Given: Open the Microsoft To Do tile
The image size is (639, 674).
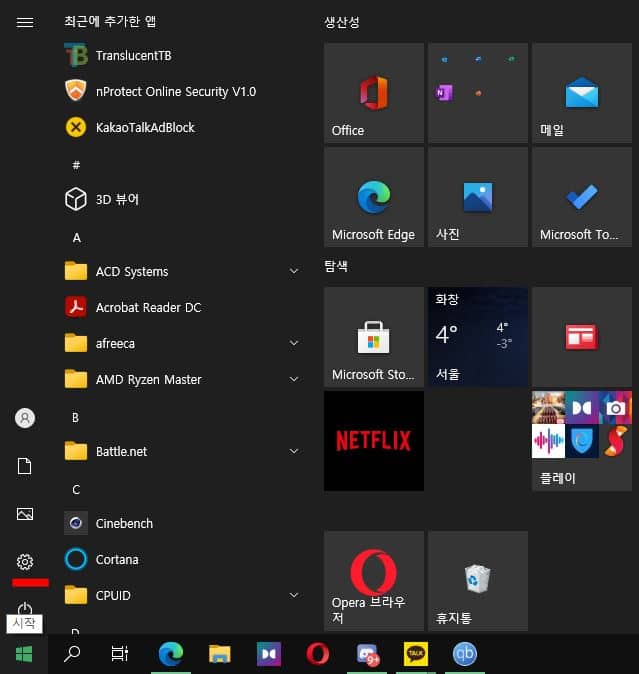Looking at the screenshot, I should pos(582,197).
